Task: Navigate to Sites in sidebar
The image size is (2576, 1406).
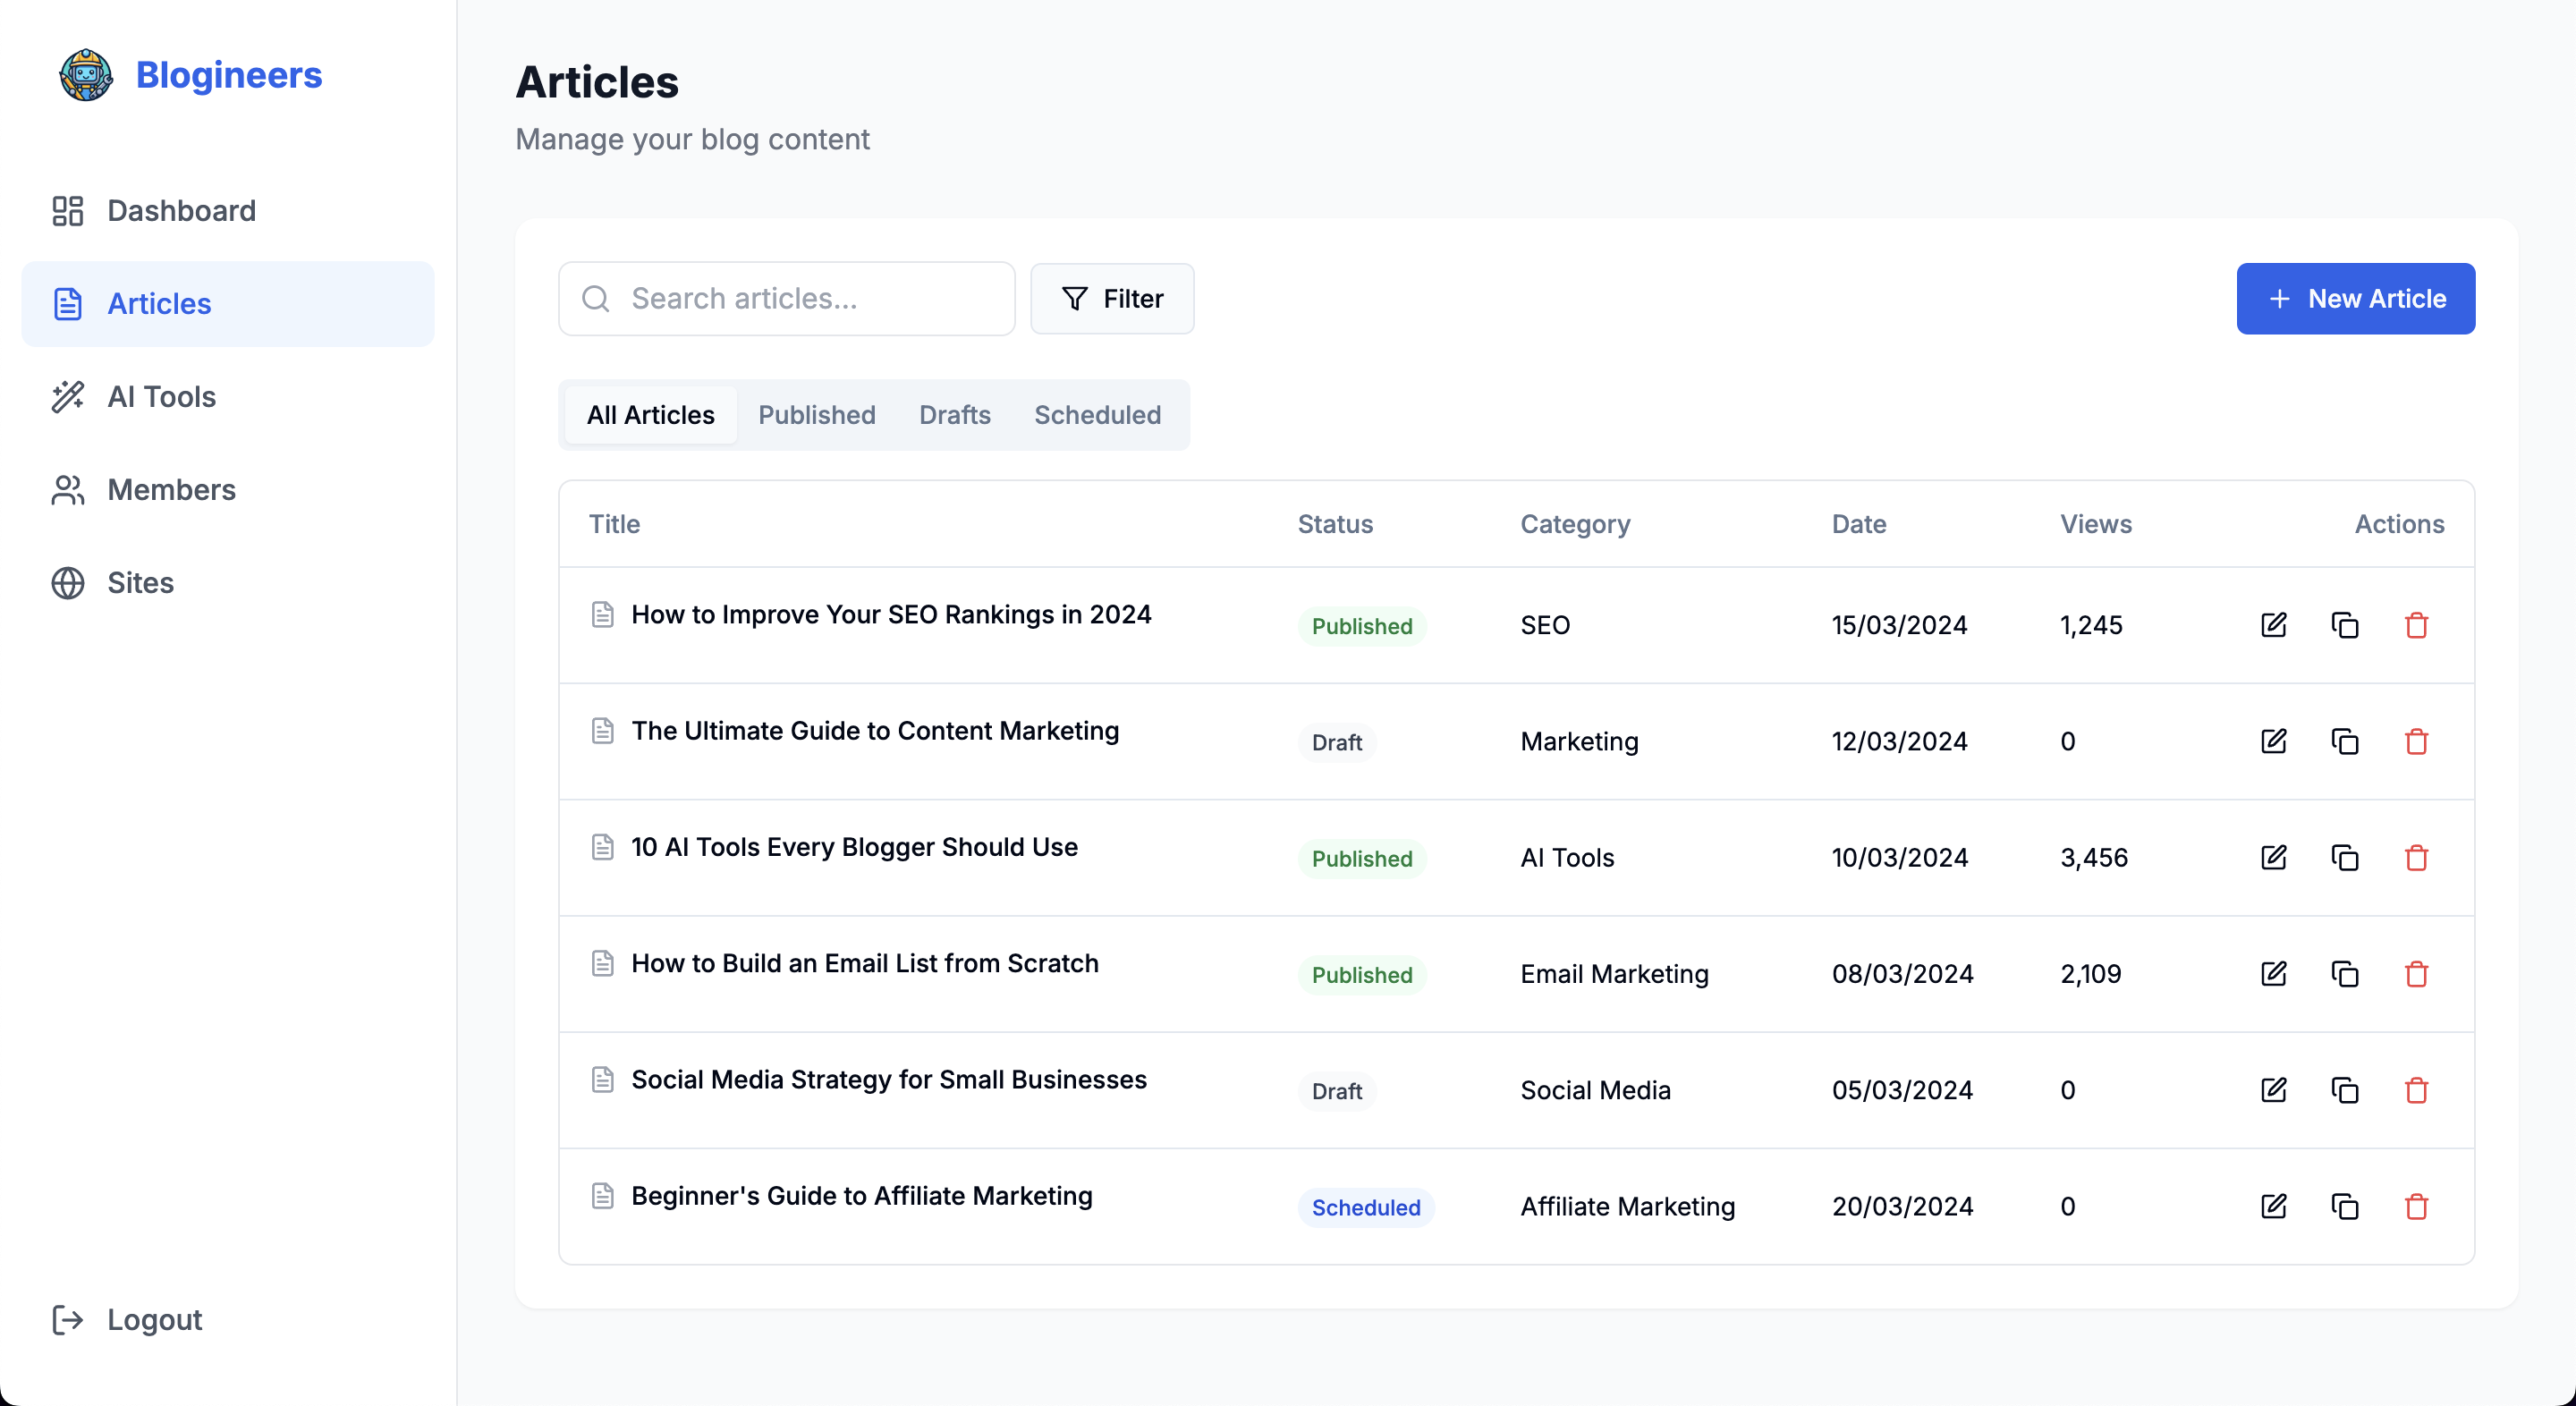Action: (140, 583)
